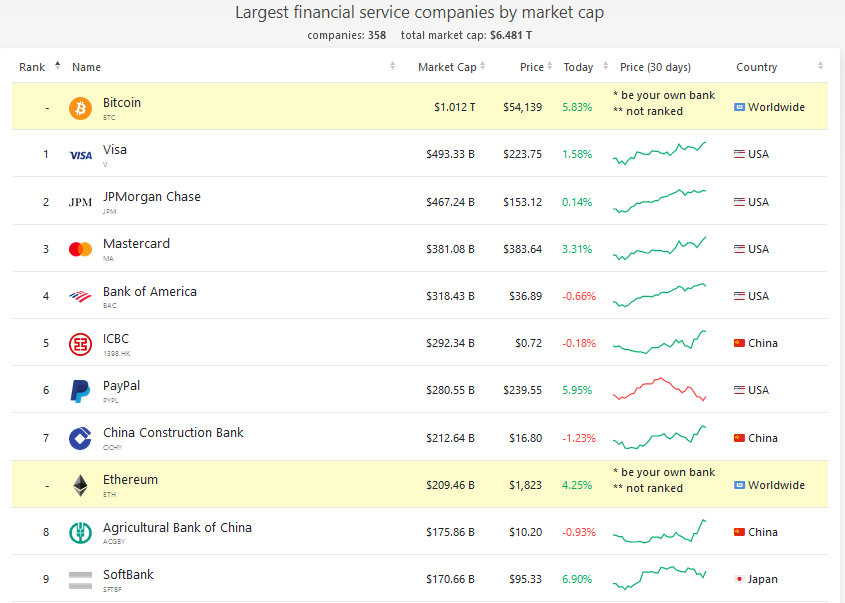The image size is (845, 603).
Task: Click the Market Cap column header
Action: [x=447, y=67]
